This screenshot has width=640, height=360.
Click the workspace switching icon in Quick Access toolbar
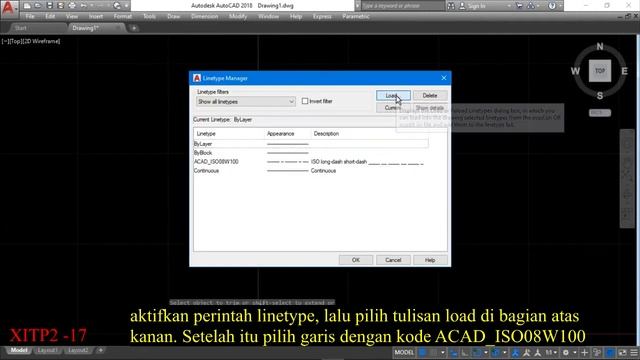pos(117,6)
